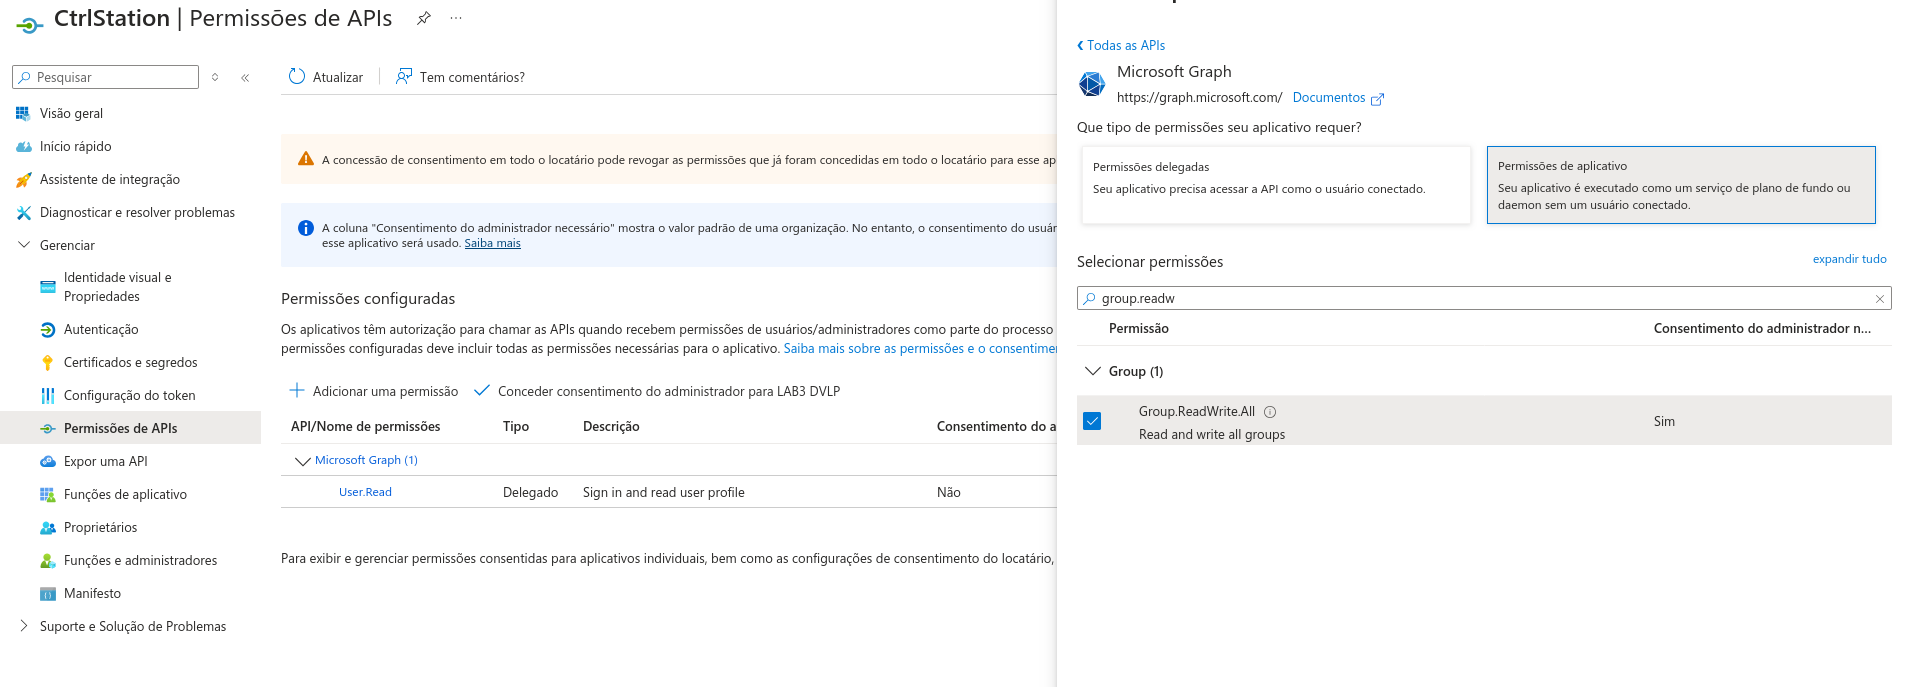This screenshot has height=687, width=1907.
Task: Pin the CtrlStation page
Action: coord(424,18)
